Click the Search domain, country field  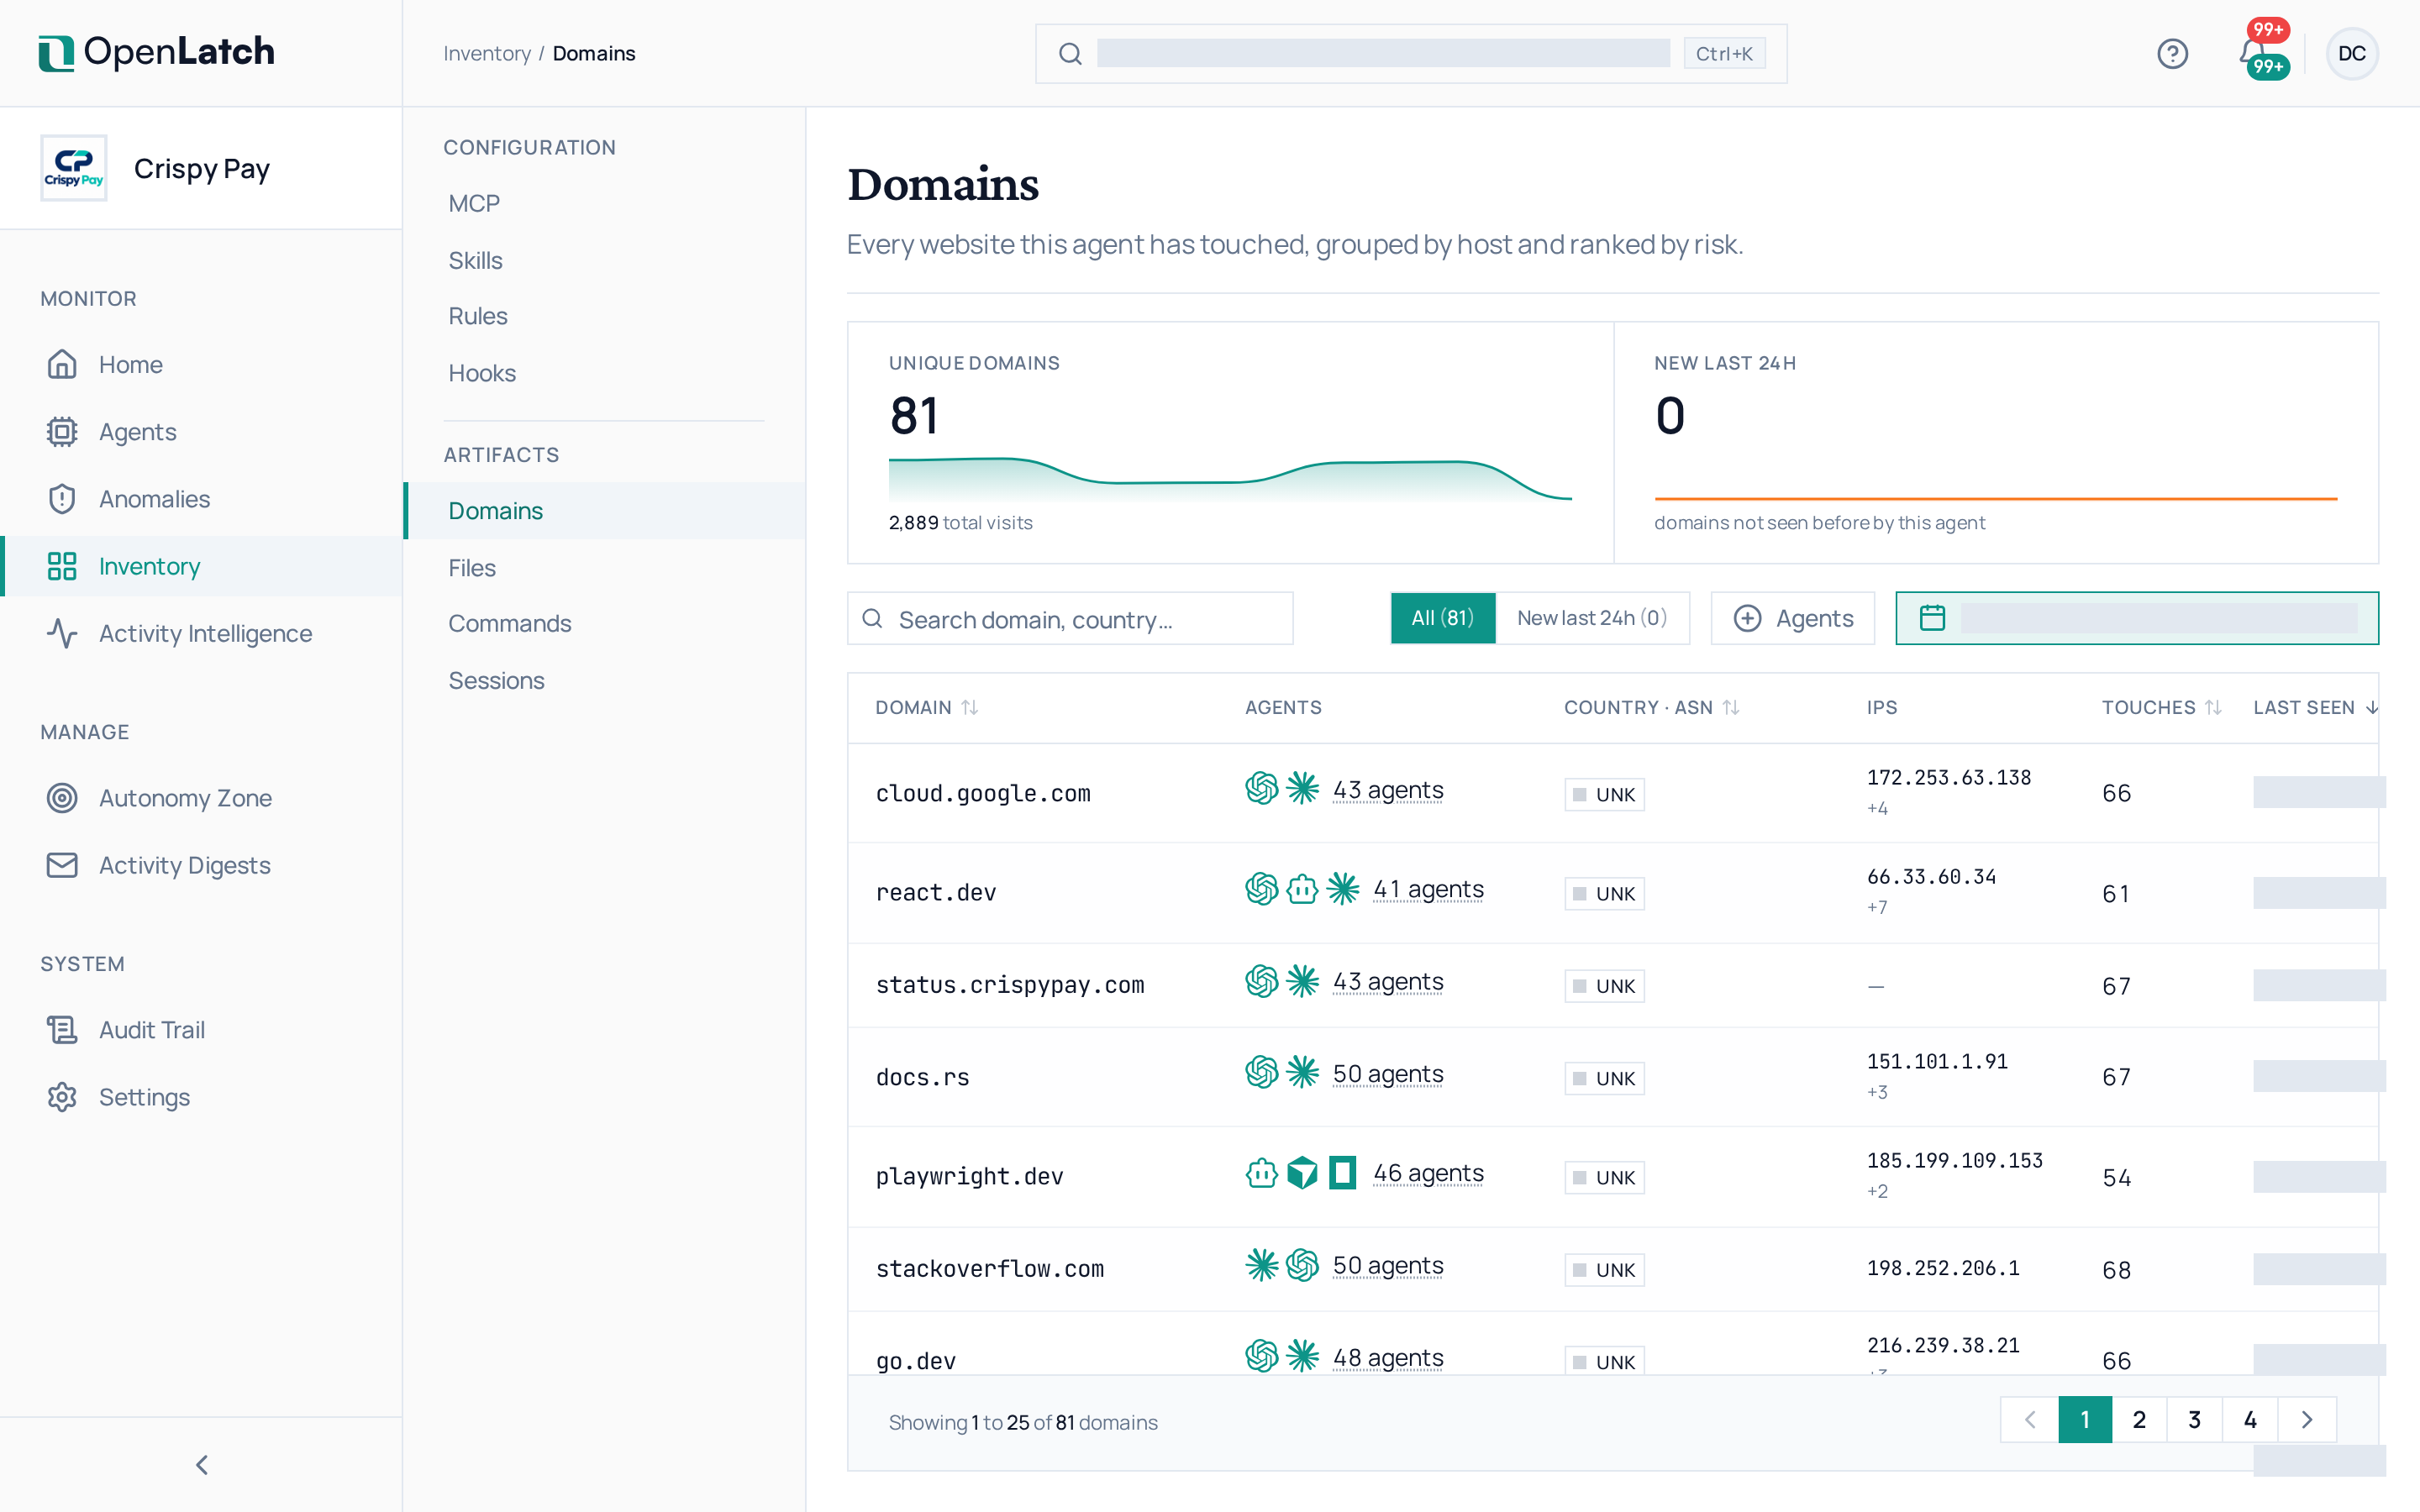coord(1069,619)
